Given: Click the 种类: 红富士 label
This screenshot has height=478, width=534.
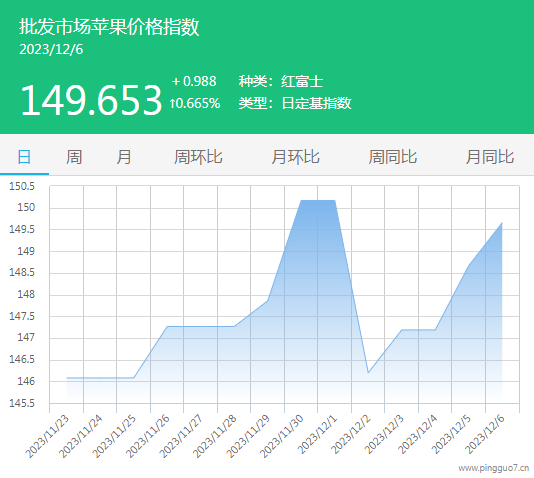Looking at the screenshot, I should [281, 81].
